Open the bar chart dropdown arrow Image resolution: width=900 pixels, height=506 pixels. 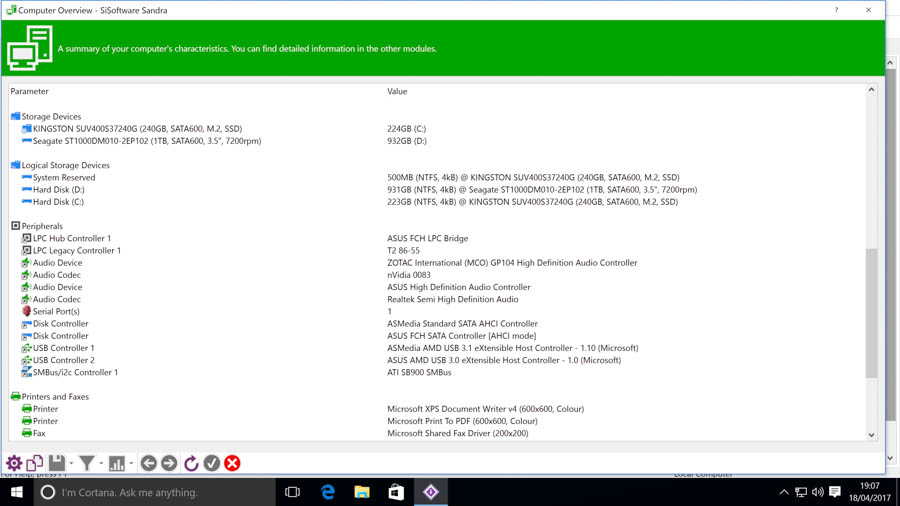(x=131, y=464)
